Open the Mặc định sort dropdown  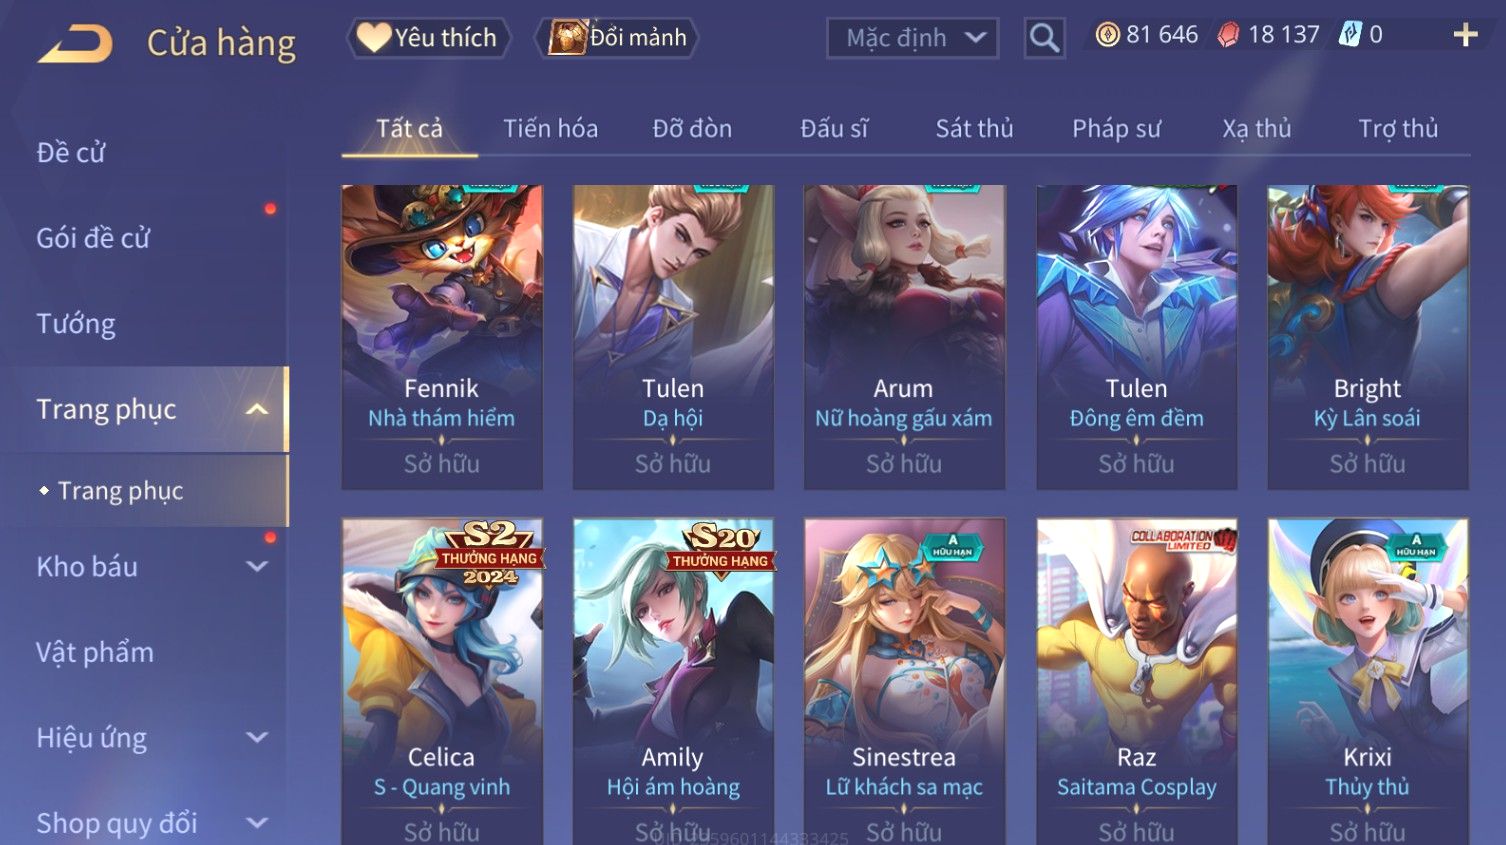pyautogui.click(x=912, y=39)
